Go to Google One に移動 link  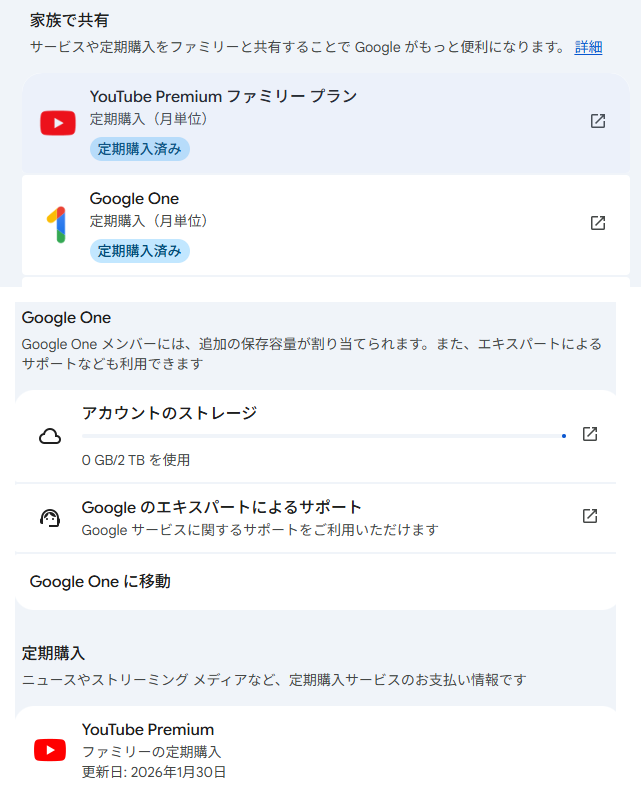pos(100,581)
